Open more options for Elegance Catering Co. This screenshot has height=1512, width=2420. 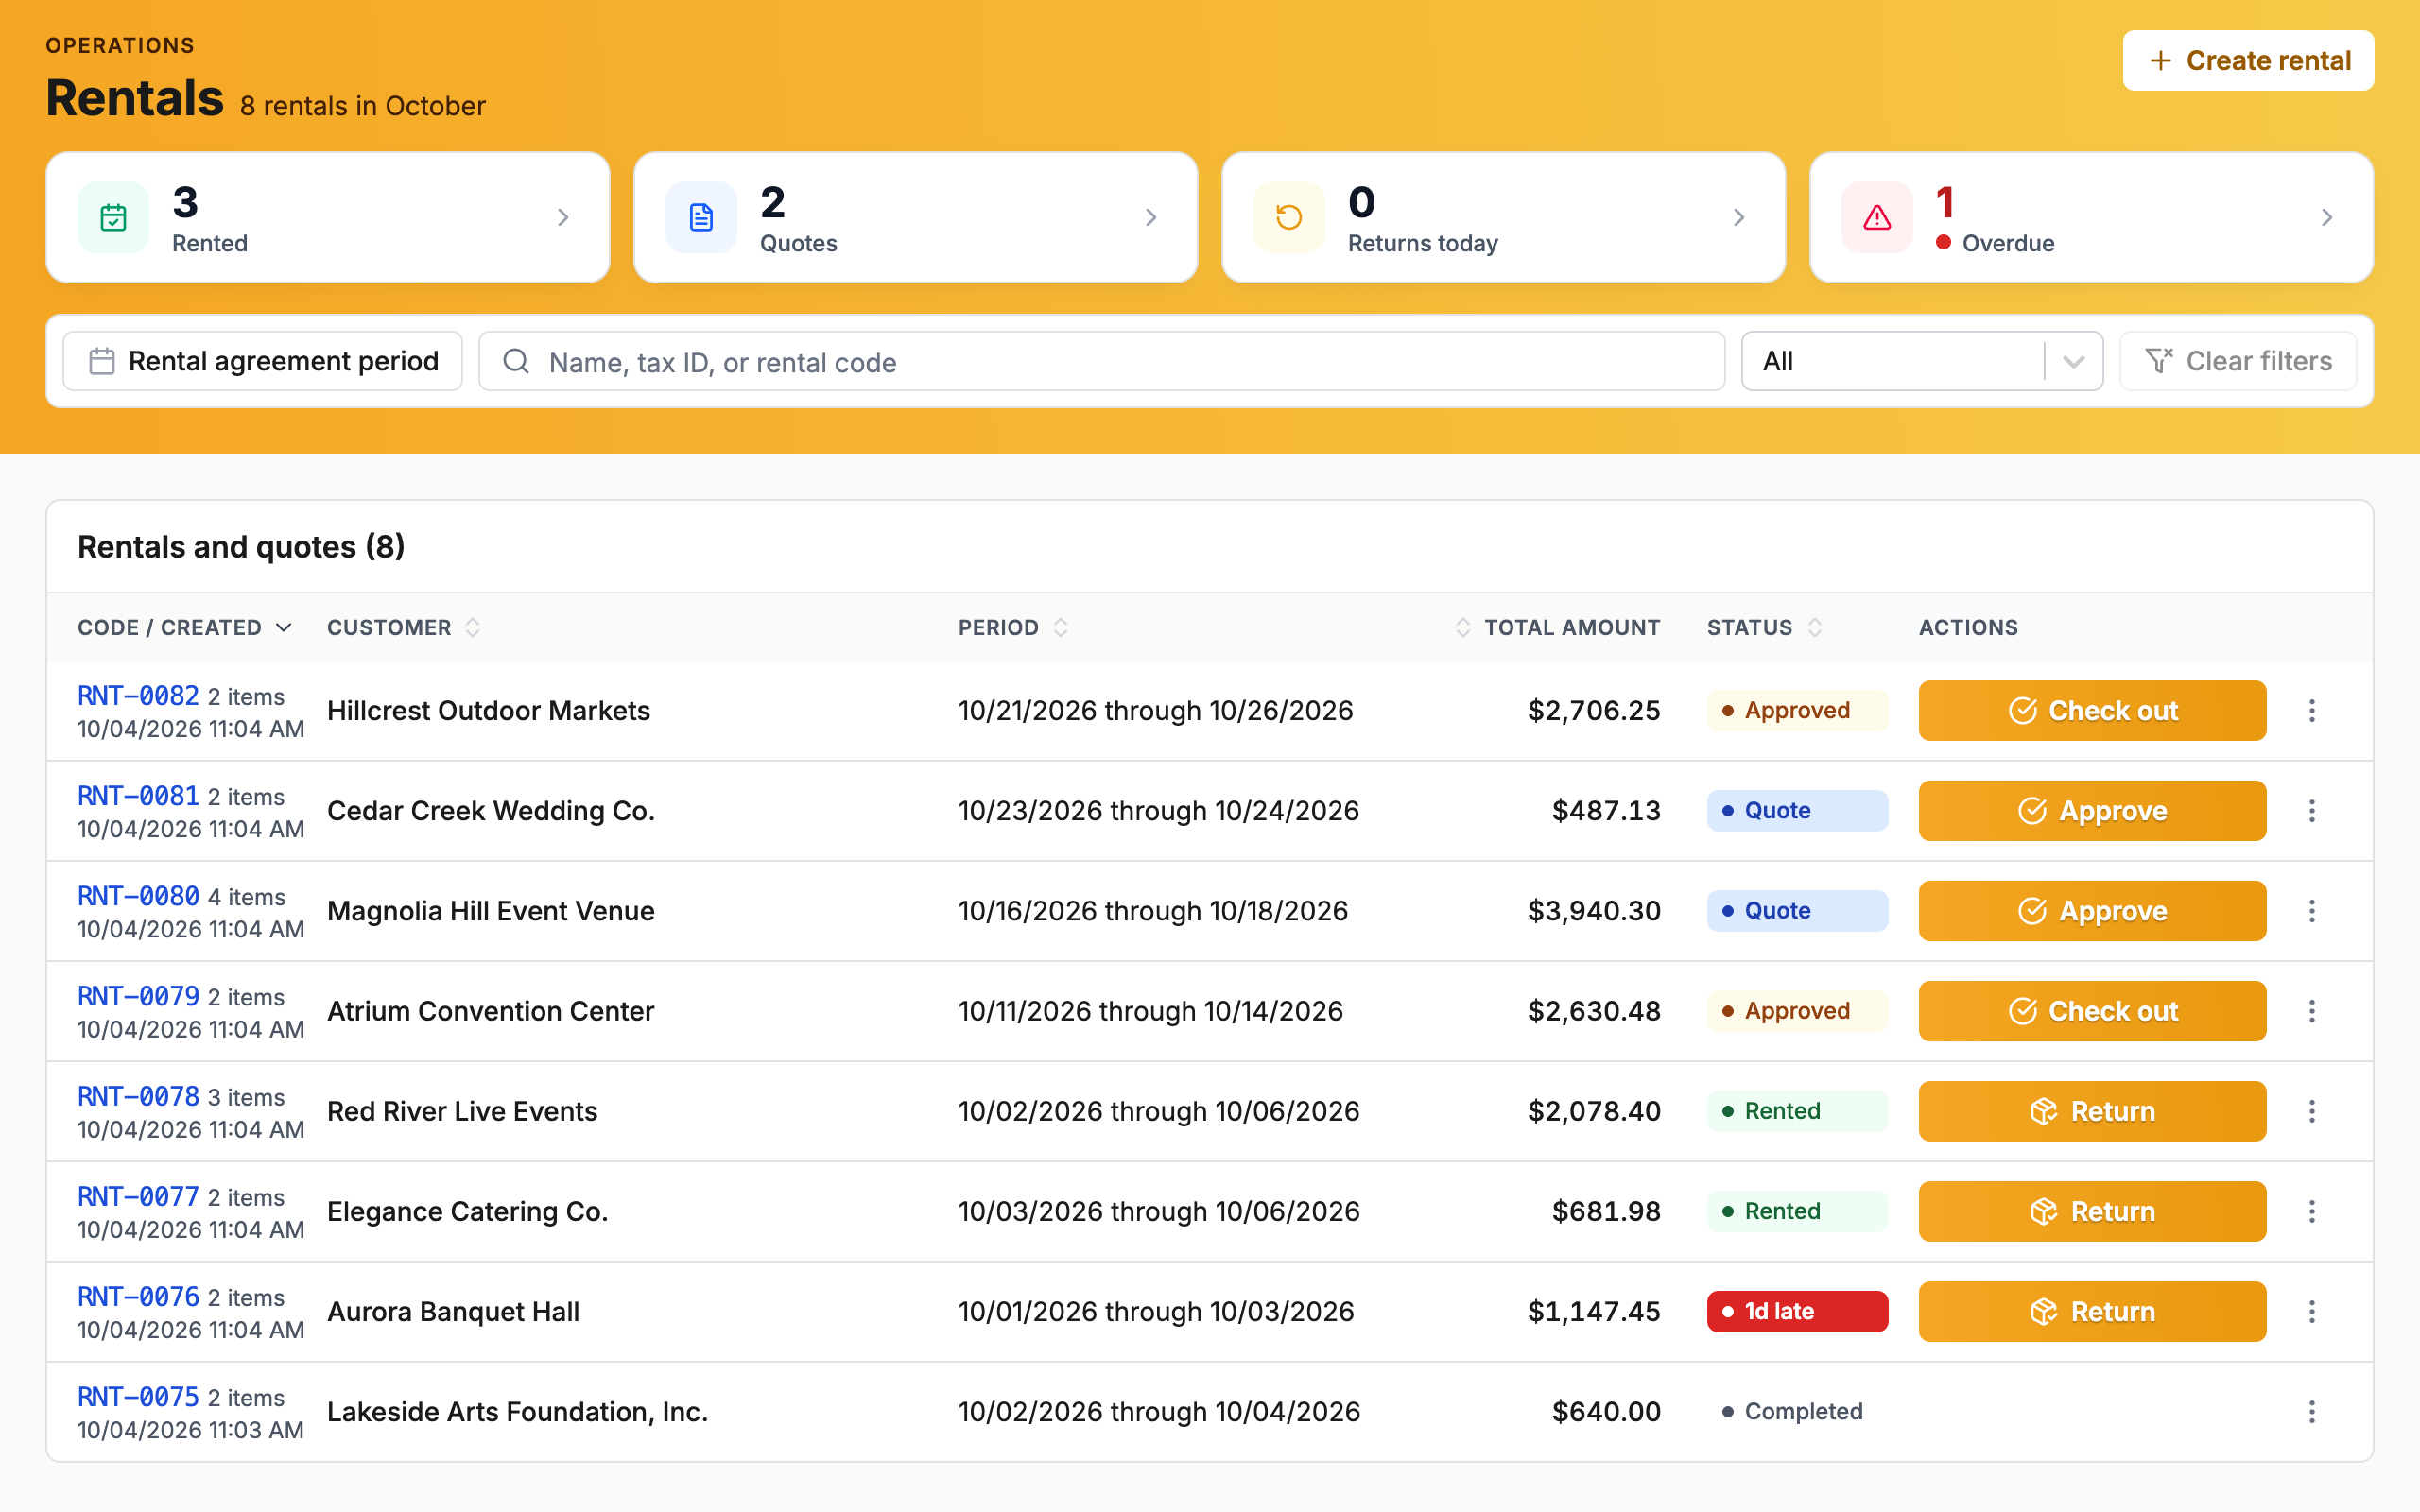[2311, 1211]
